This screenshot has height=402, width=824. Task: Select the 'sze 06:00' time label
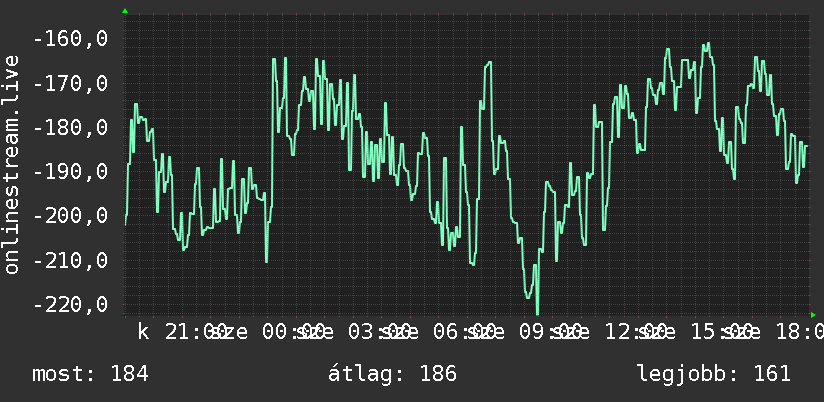[440, 332]
